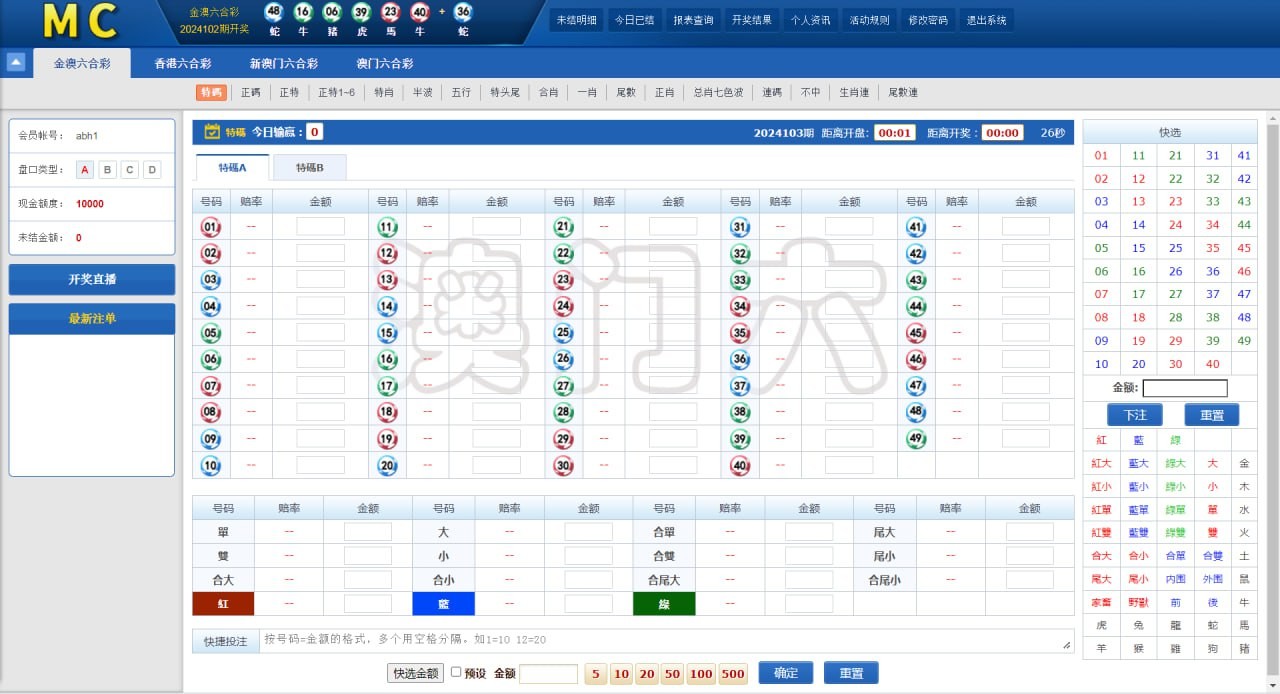Image resolution: width=1280 pixels, height=694 pixels.
Task: Select number ball 49 in betting table
Action: tap(916, 439)
